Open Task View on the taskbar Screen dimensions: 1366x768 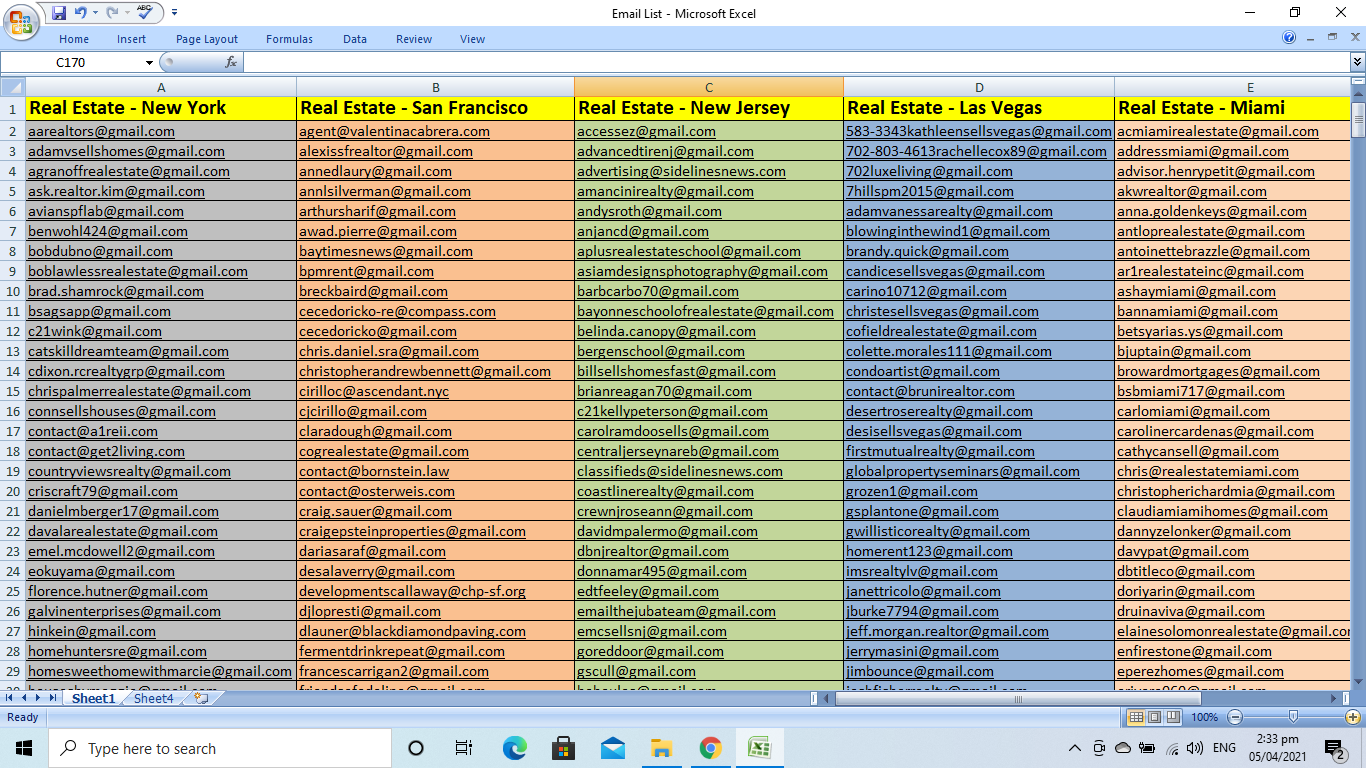[x=464, y=748]
